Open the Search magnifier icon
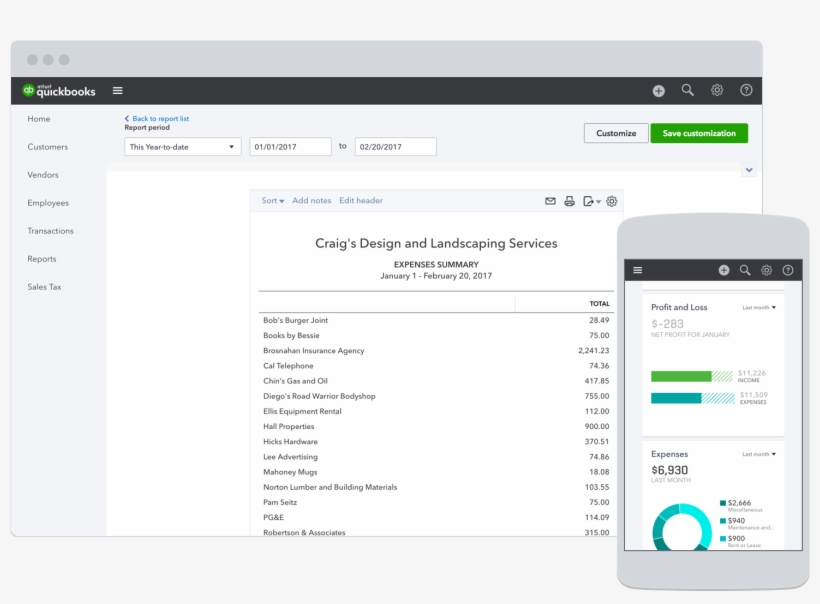The image size is (820, 604). 687,90
